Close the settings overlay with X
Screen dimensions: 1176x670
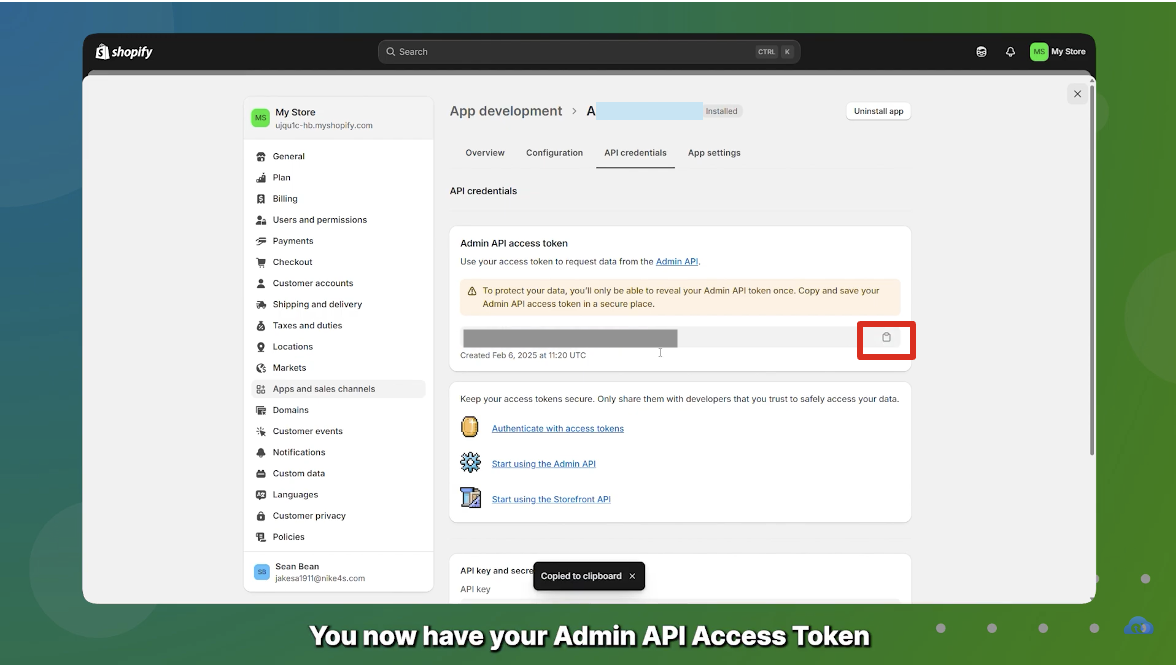(x=1077, y=94)
